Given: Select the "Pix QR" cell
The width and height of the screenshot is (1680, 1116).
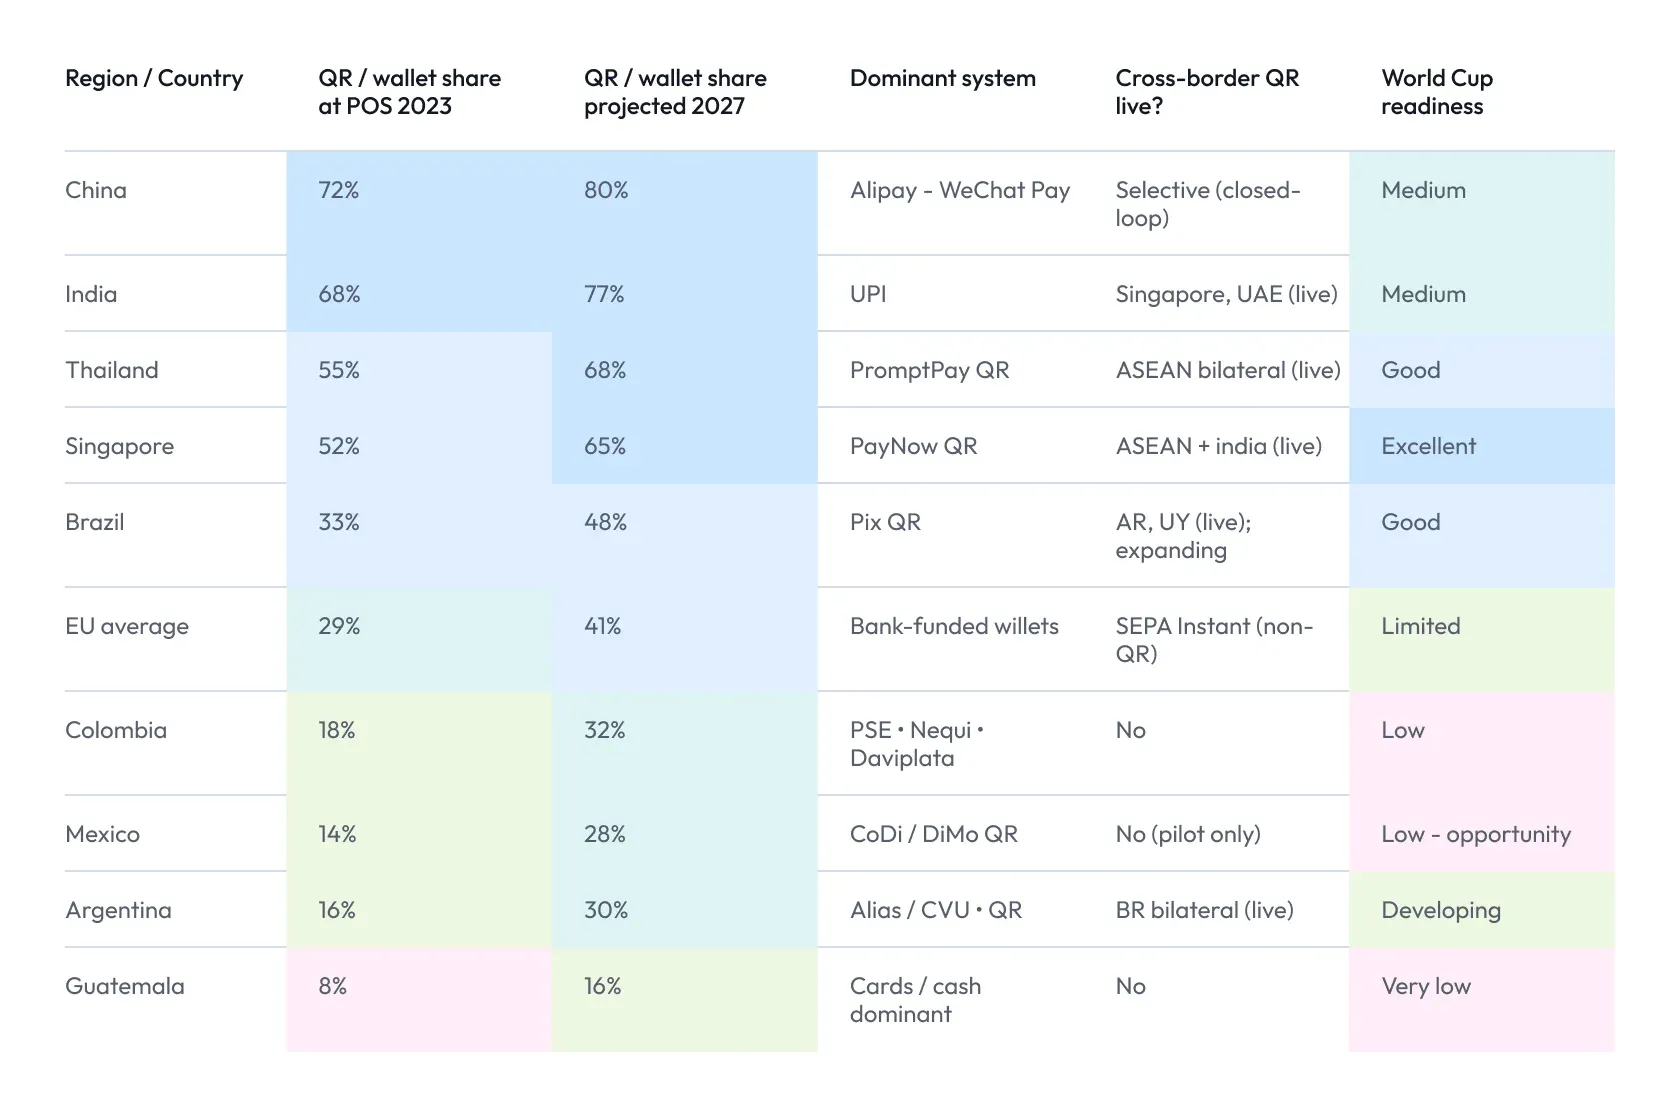Looking at the screenshot, I should click(885, 522).
